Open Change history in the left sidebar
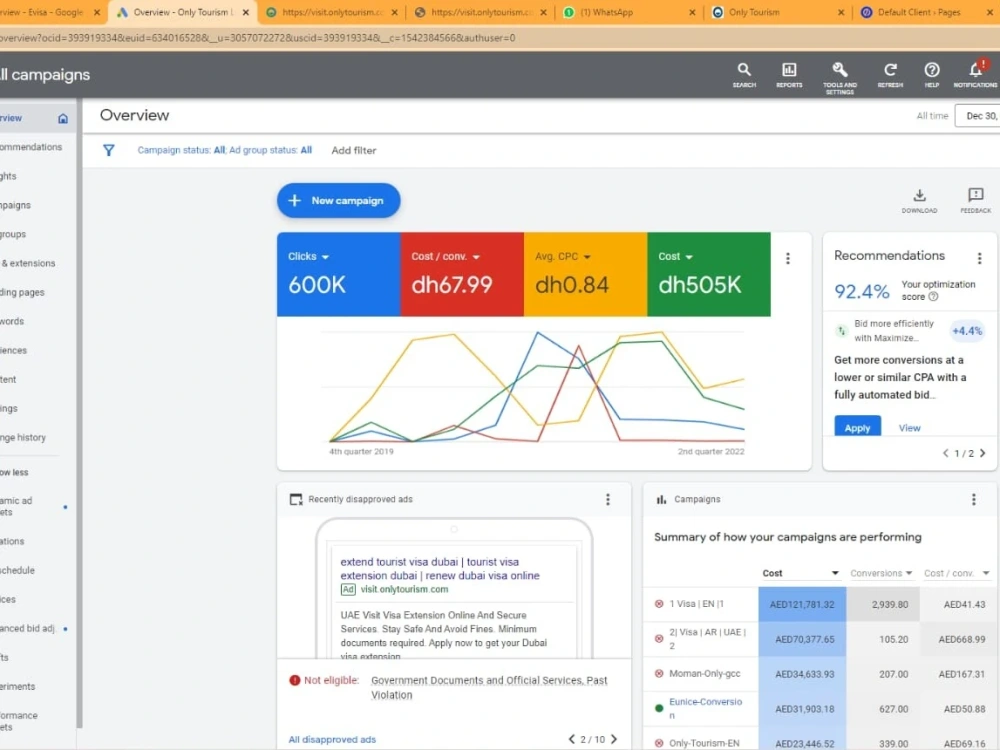This screenshot has width=1000, height=750. click(x=23, y=438)
